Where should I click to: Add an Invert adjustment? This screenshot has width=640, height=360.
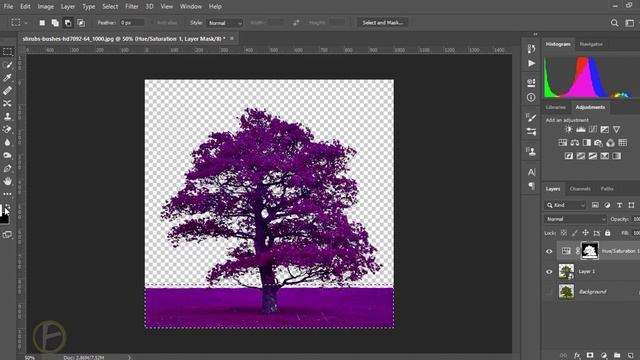[569, 156]
